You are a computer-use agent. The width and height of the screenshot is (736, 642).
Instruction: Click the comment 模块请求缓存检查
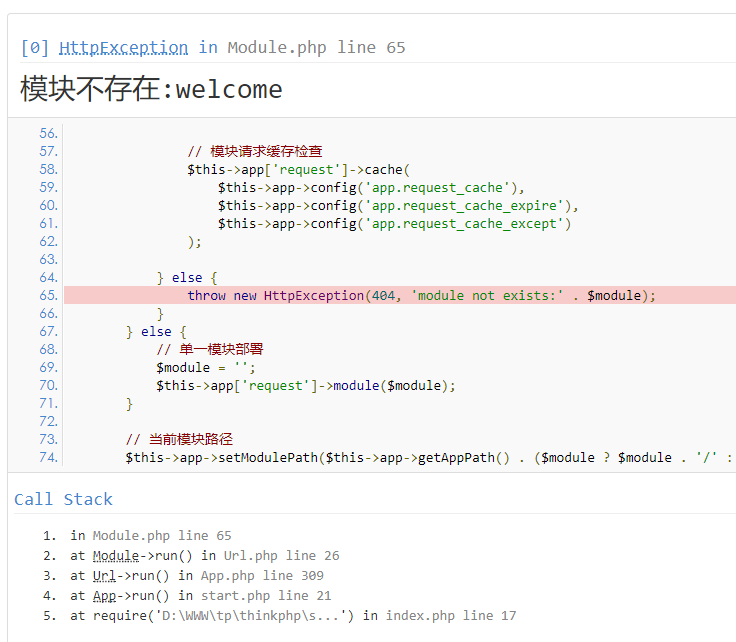coord(255,152)
